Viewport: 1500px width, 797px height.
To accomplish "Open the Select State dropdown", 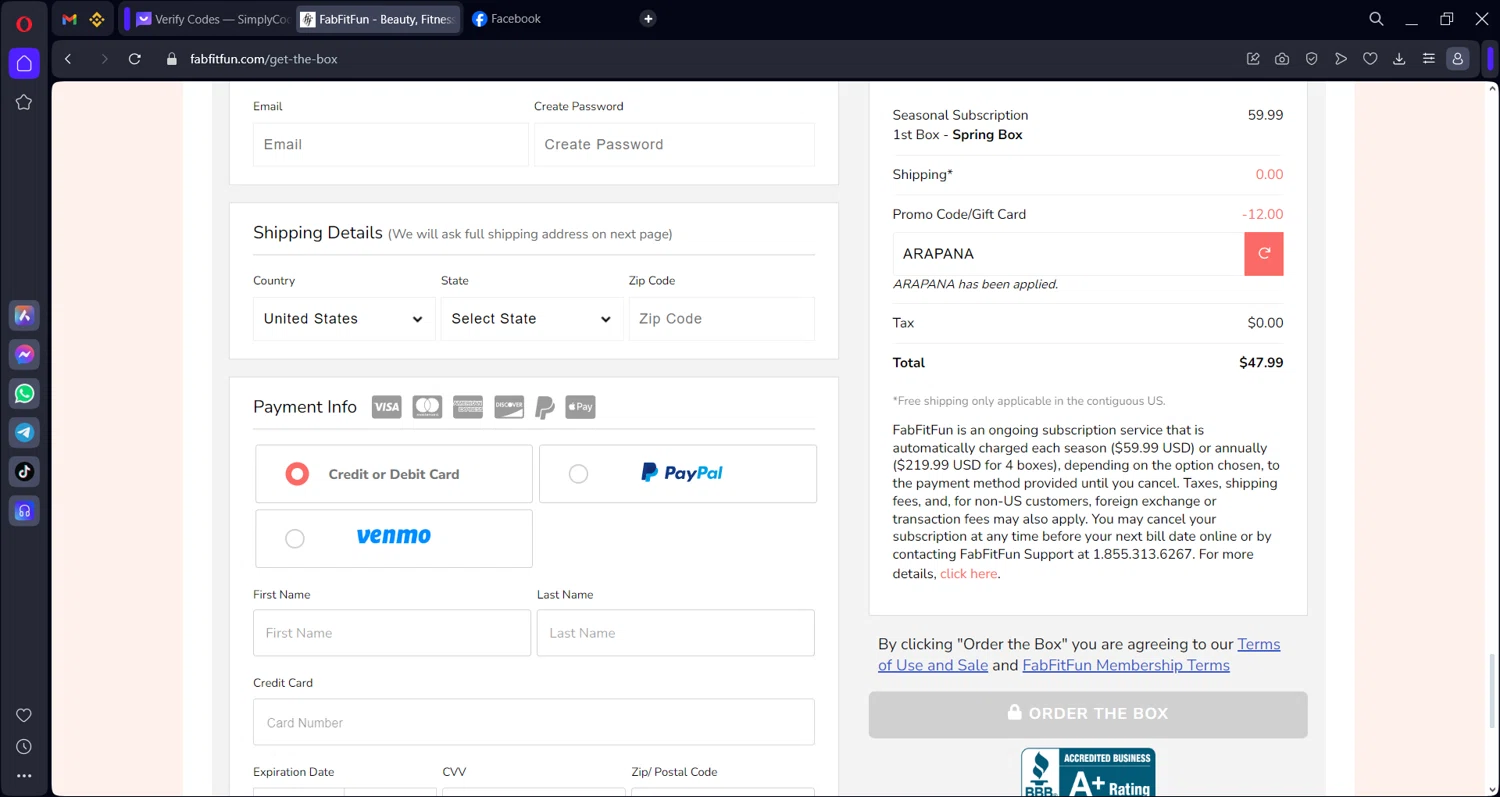I will [532, 319].
